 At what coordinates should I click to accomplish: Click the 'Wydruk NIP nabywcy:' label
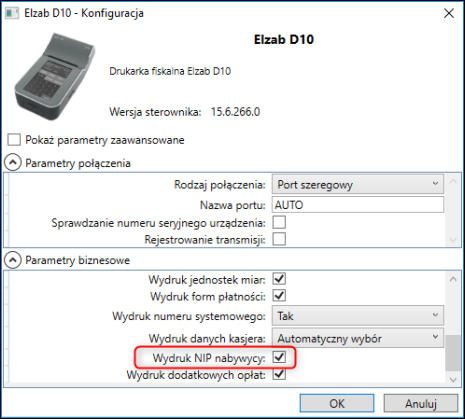pyautogui.click(x=209, y=358)
